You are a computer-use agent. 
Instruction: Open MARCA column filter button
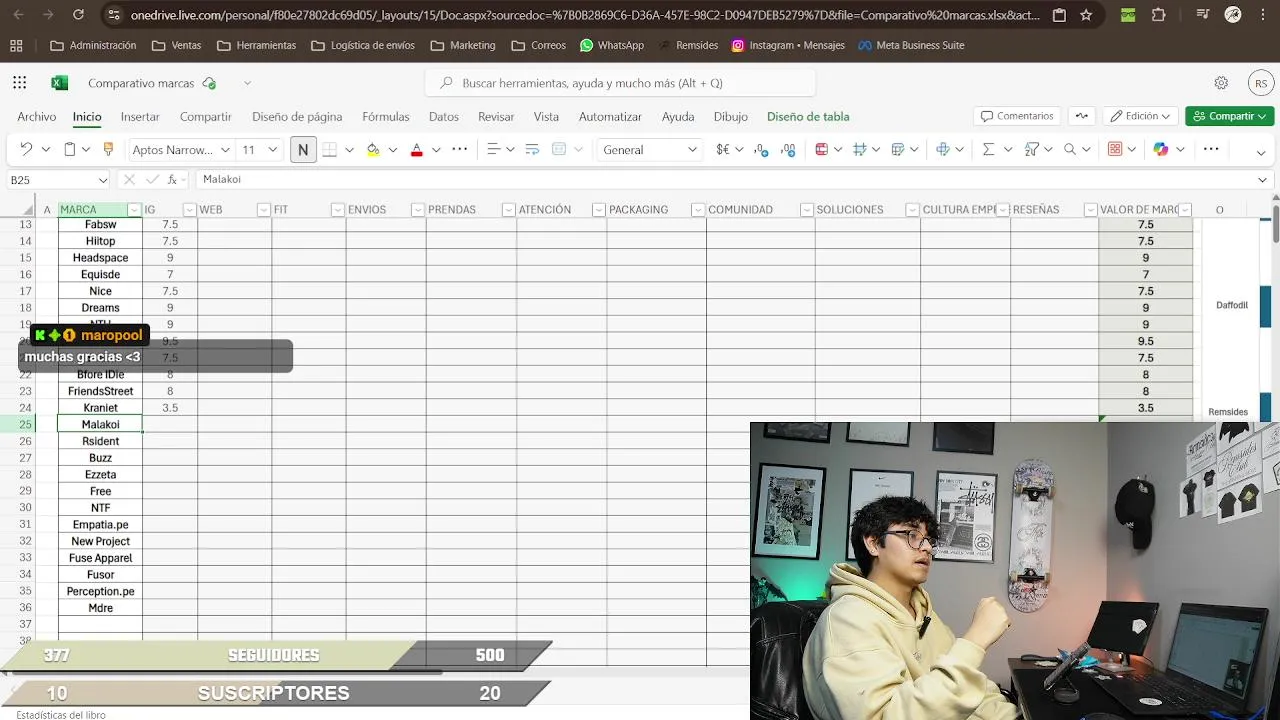tap(134, 210)
